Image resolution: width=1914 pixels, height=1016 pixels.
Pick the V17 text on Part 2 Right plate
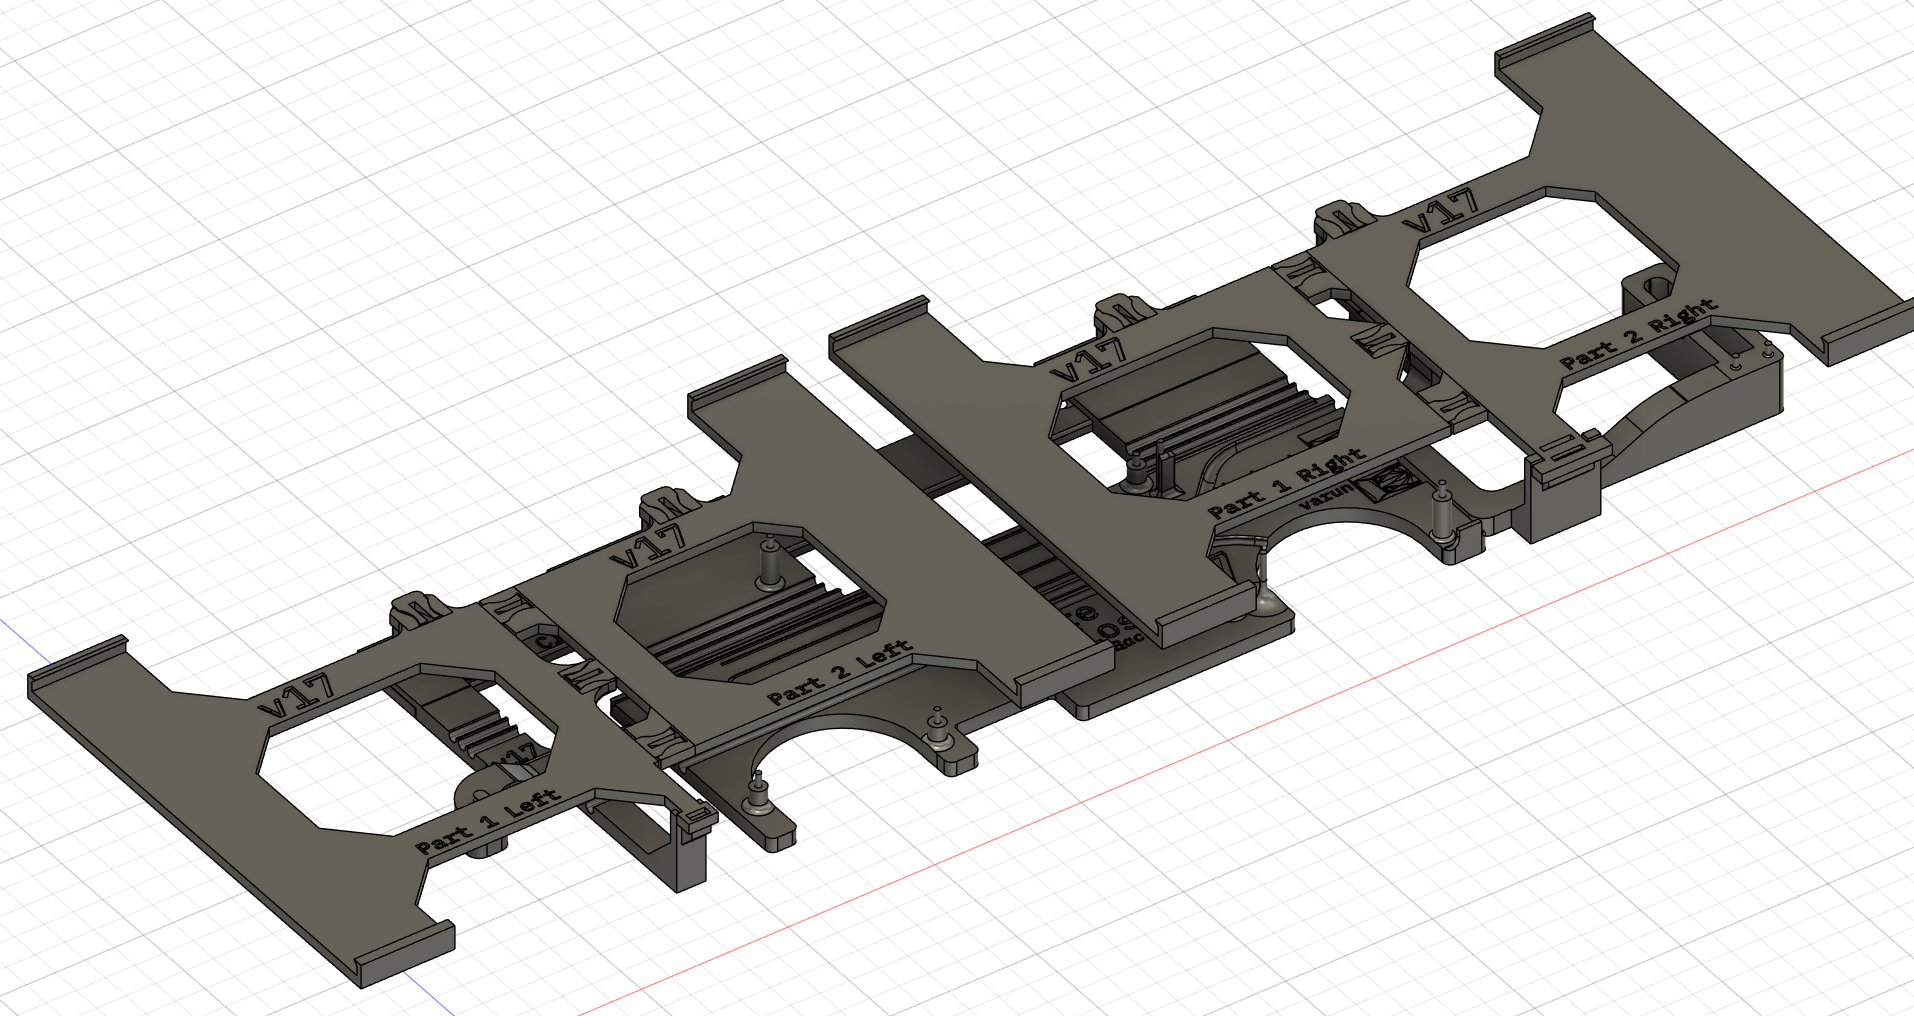pos(1440,213)
